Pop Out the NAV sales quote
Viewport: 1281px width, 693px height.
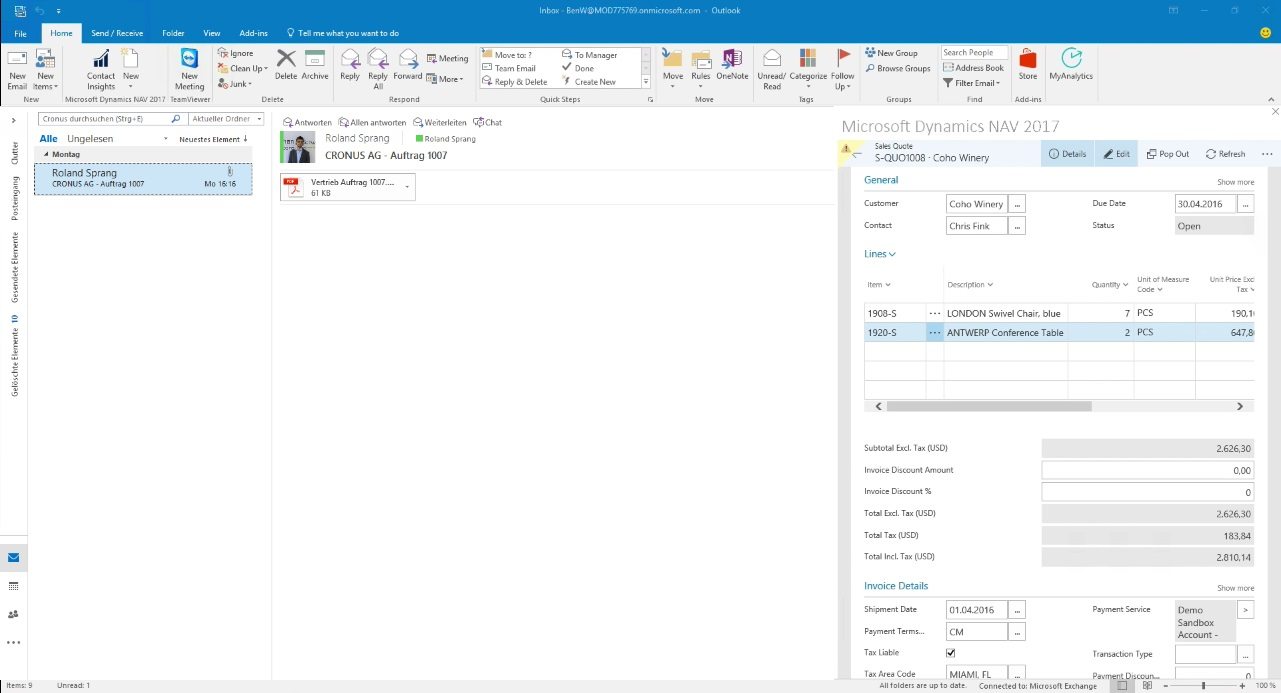1168,154
